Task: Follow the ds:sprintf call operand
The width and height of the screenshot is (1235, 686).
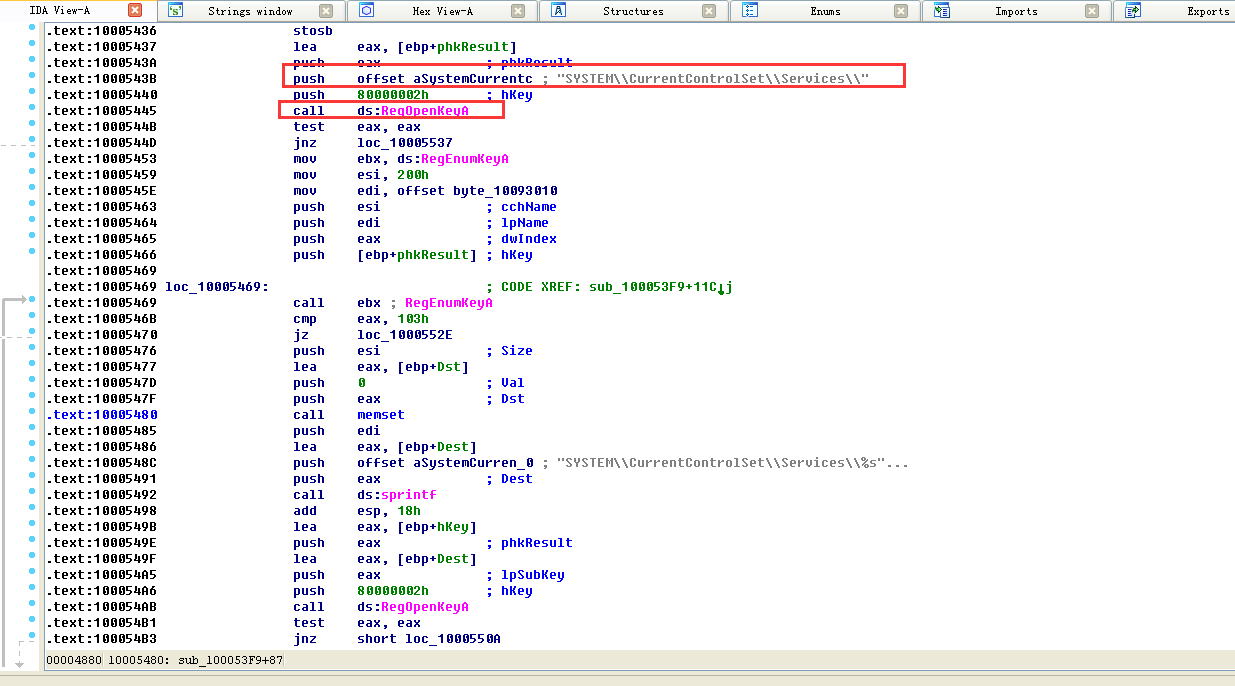Action: (x=397, y=495)
